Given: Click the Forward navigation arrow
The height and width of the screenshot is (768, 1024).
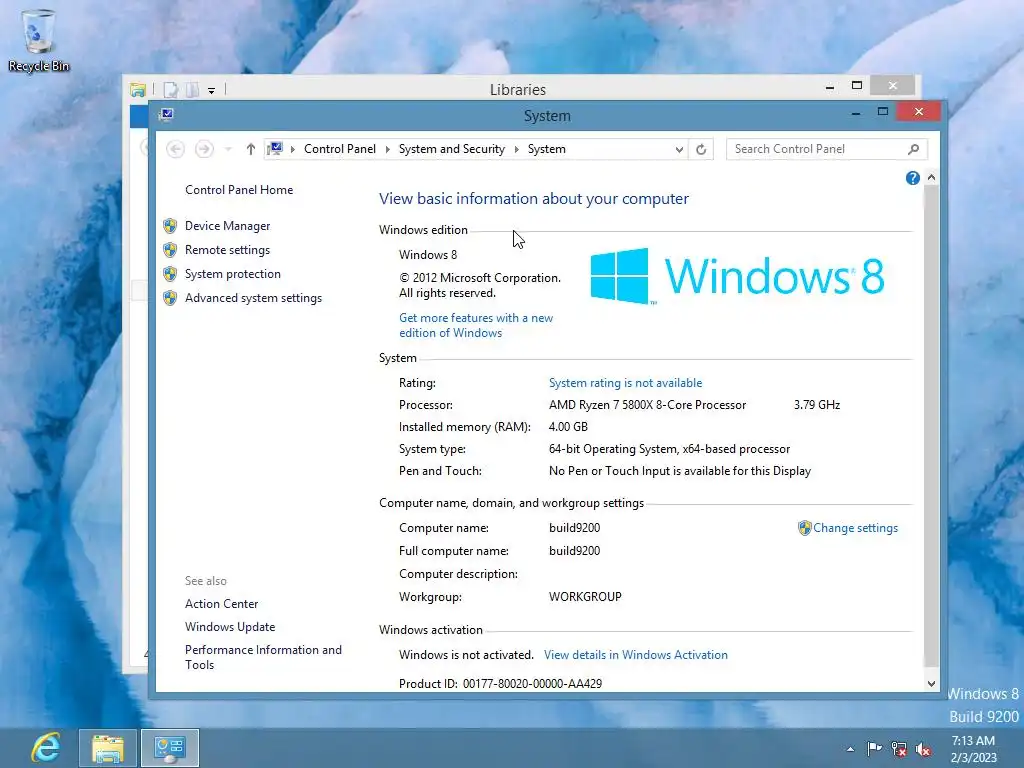Looking at the screenshot, I should click(204, 149).
